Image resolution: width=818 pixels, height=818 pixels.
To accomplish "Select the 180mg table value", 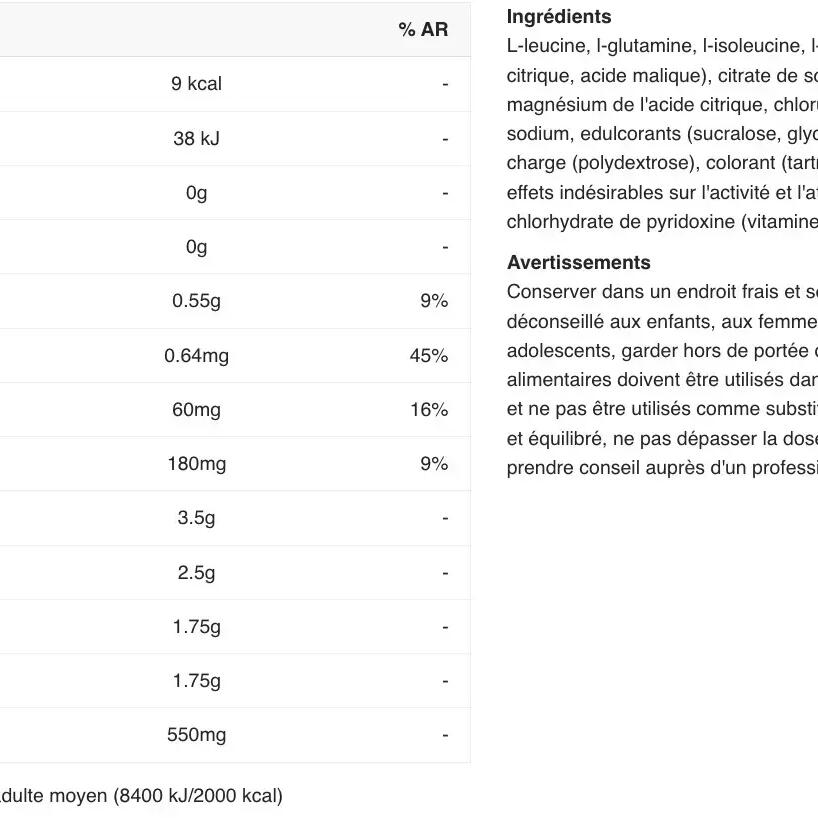I will (x=196, y=464).
